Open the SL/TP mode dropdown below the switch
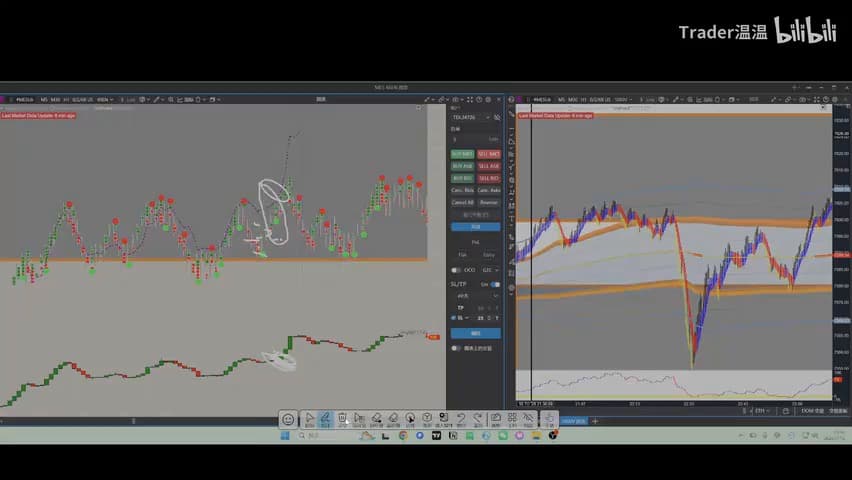 click(x=476, y=296)
